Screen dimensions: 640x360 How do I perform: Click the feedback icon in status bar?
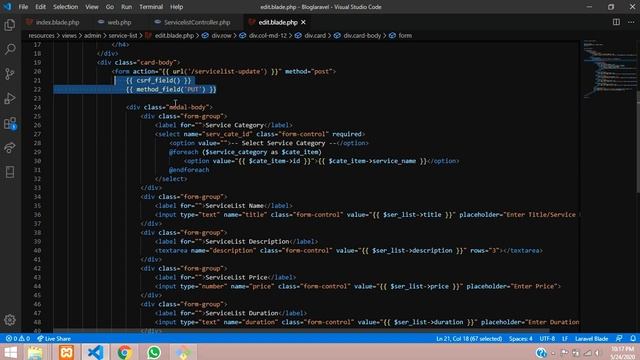point(619,339)
